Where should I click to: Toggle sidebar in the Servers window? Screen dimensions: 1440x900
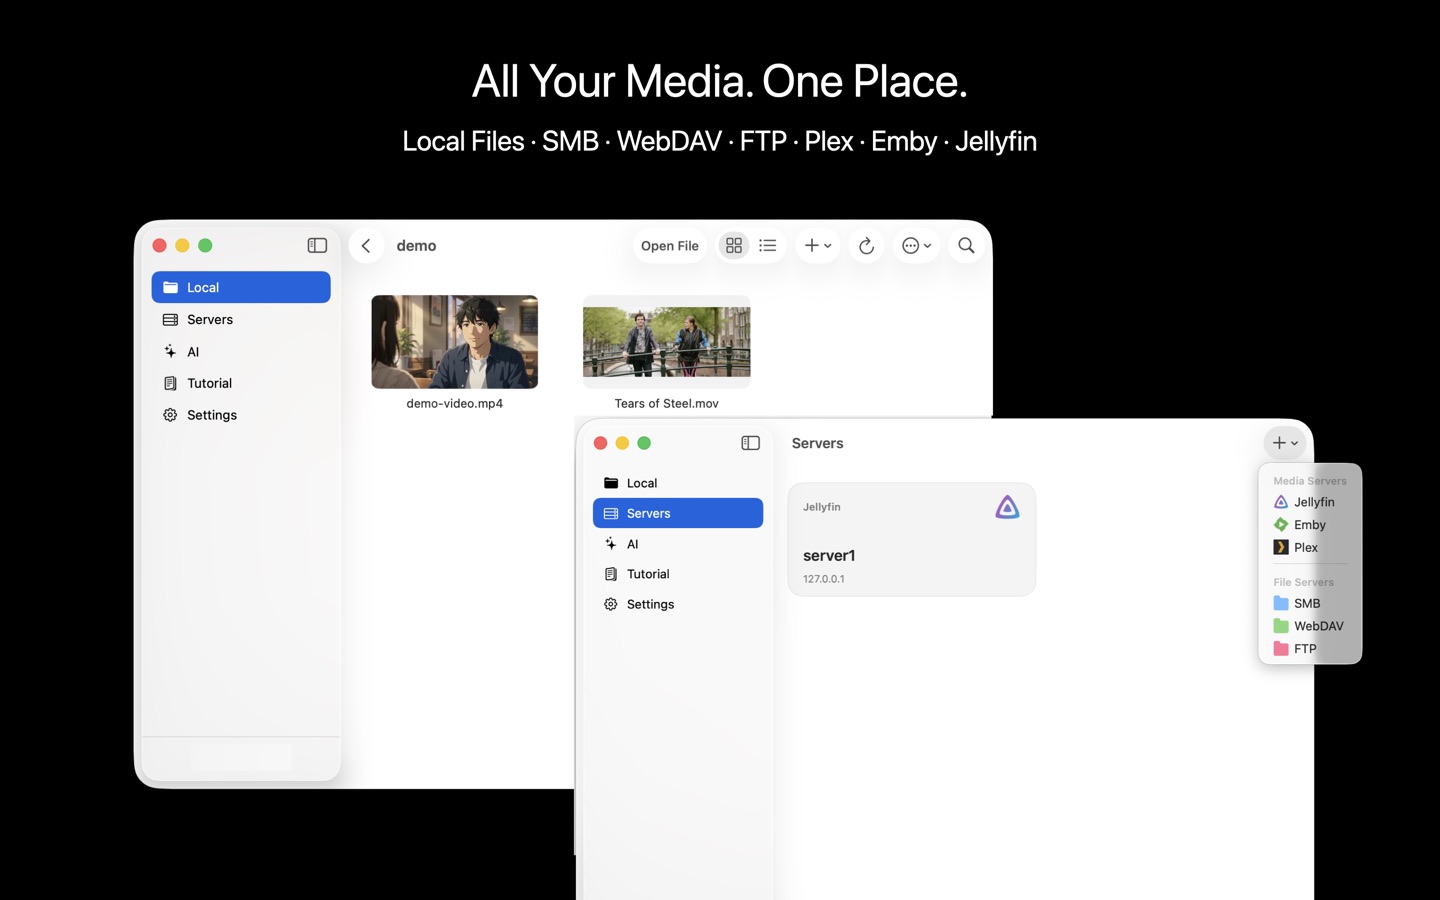pyautogui.click(x=751, y=443)
